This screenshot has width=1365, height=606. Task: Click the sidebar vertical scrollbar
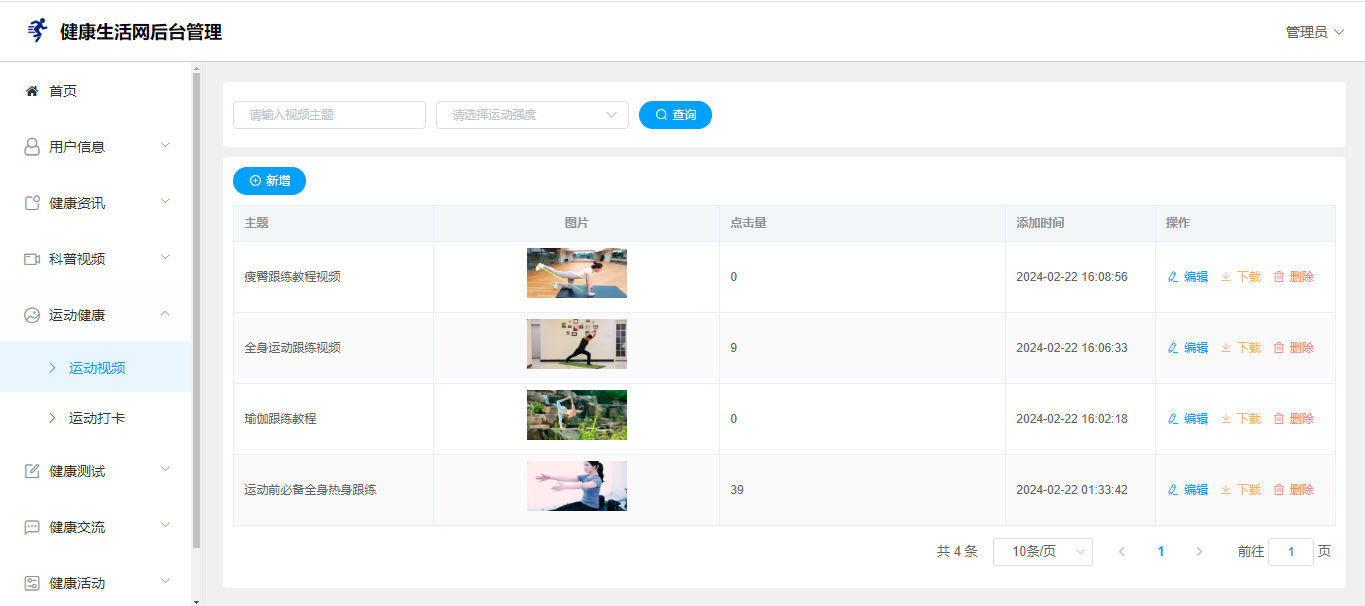pos(196,310)
